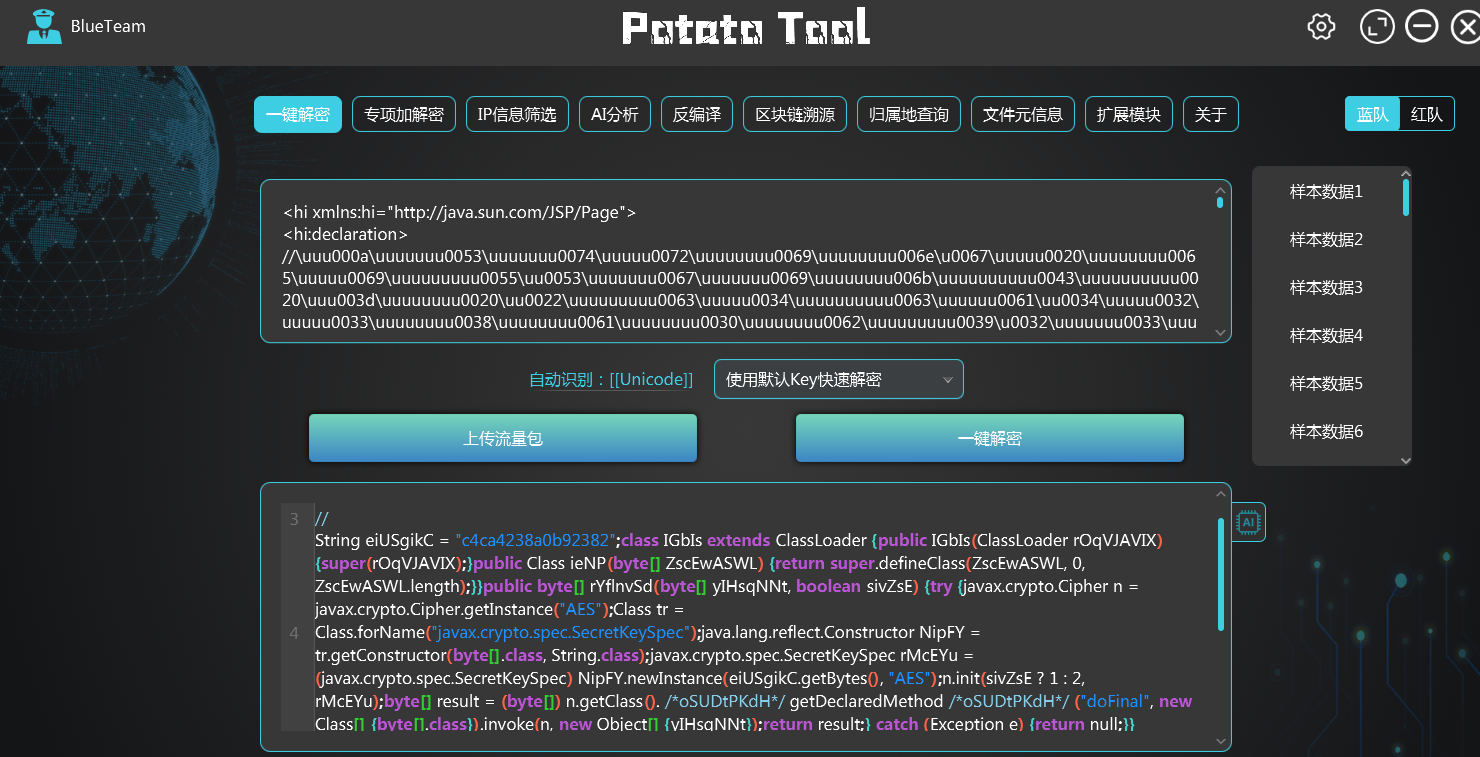The image size is (1480, 757).
Task: Click line number 4 in output gutter
Action: [x=294, y=633]
